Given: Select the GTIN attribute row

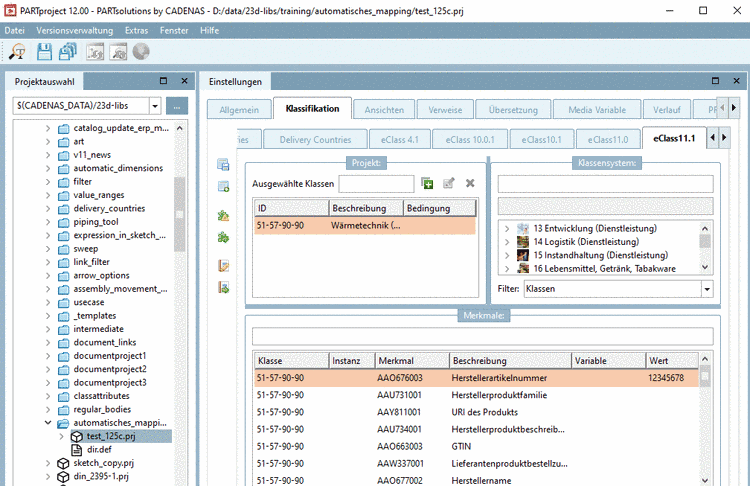Looking at the screenshot, I should tap(476, 447).
